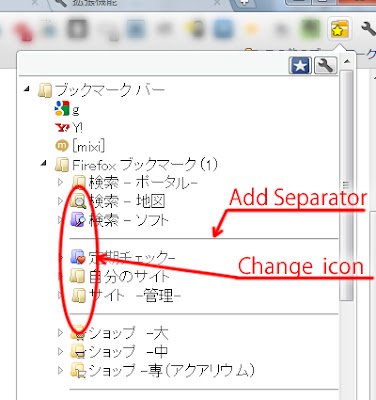Select the 定期チェック- row

(x=132, y=258)
